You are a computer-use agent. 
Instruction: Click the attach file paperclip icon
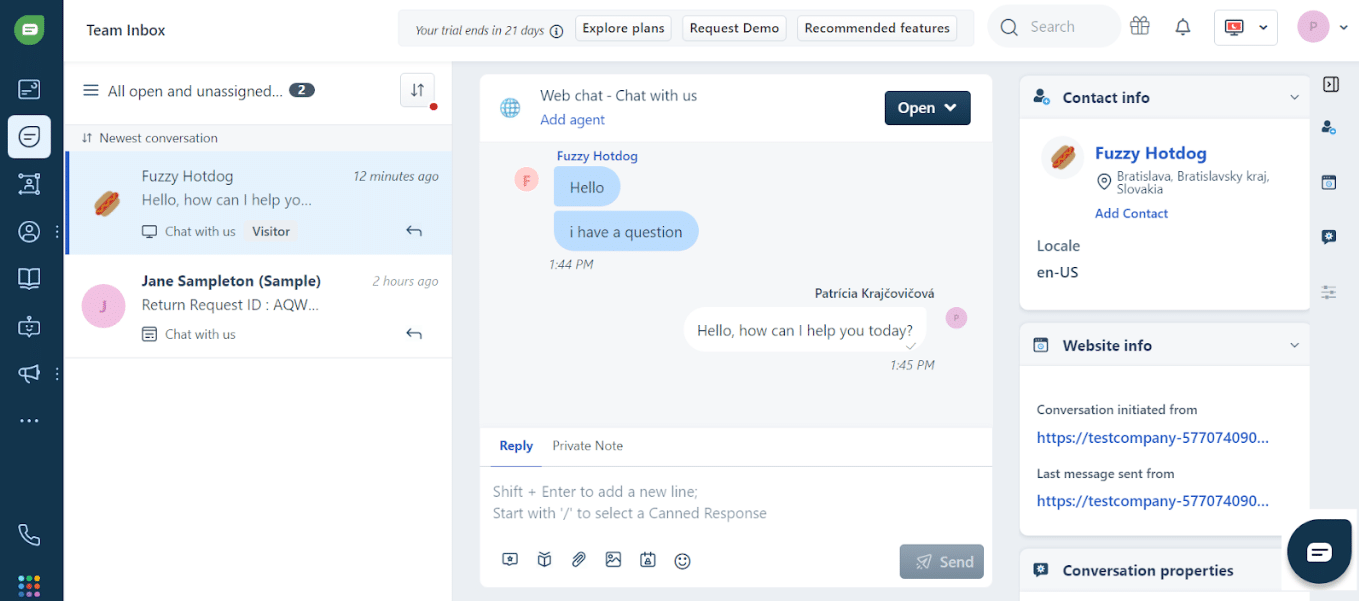[579, 560]
